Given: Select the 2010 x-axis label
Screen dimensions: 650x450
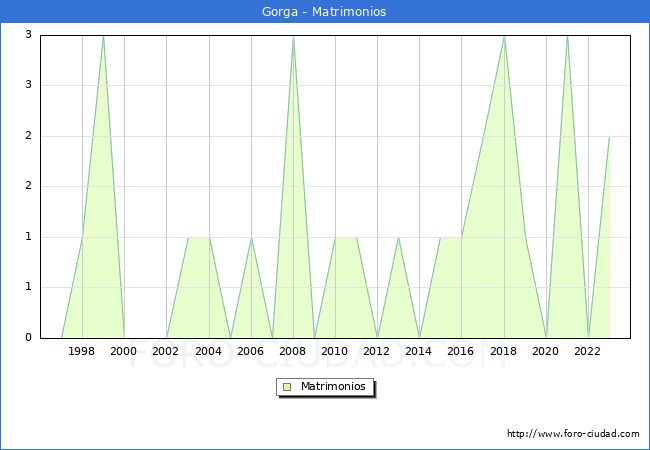Looking at the screenshot, I should pos(335,351).
